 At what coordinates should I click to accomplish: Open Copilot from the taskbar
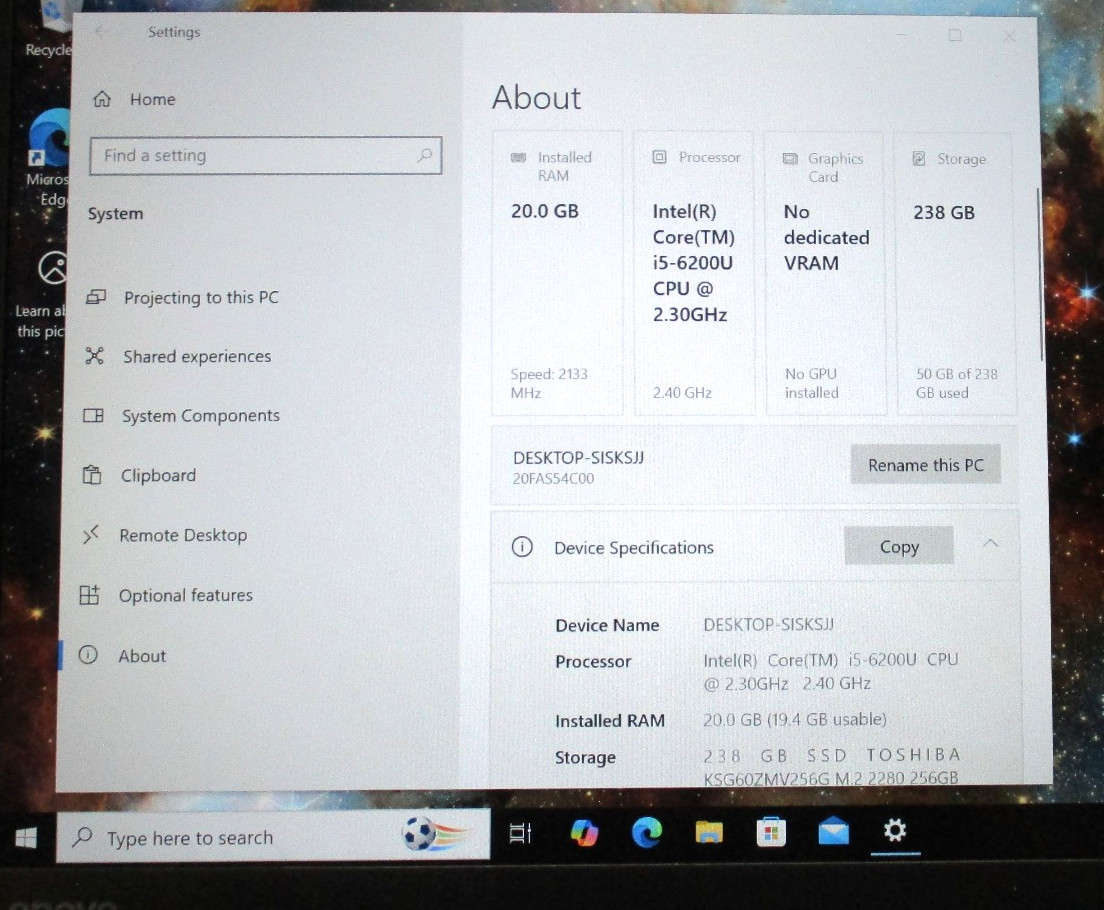click(584, 833)
